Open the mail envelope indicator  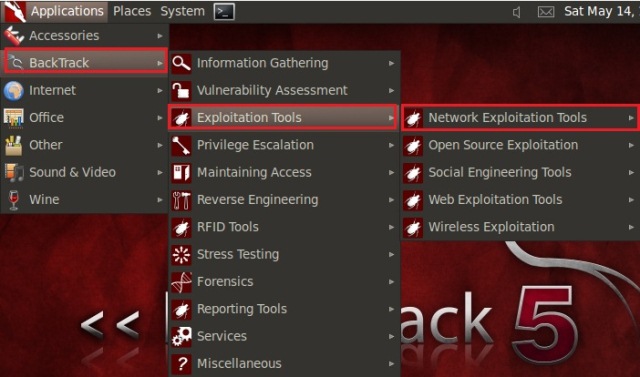(546, 12)
